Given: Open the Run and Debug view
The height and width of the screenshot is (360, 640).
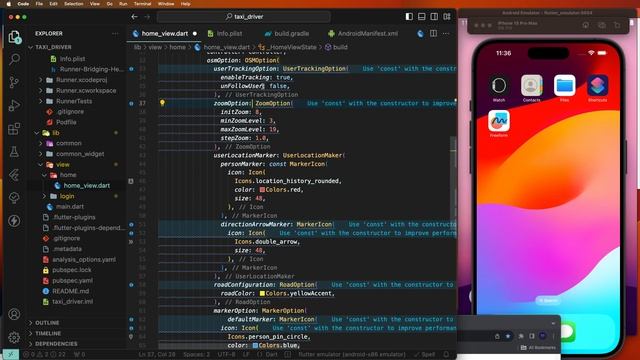Looking at the screenshot, I should click(x=14, y=105).
